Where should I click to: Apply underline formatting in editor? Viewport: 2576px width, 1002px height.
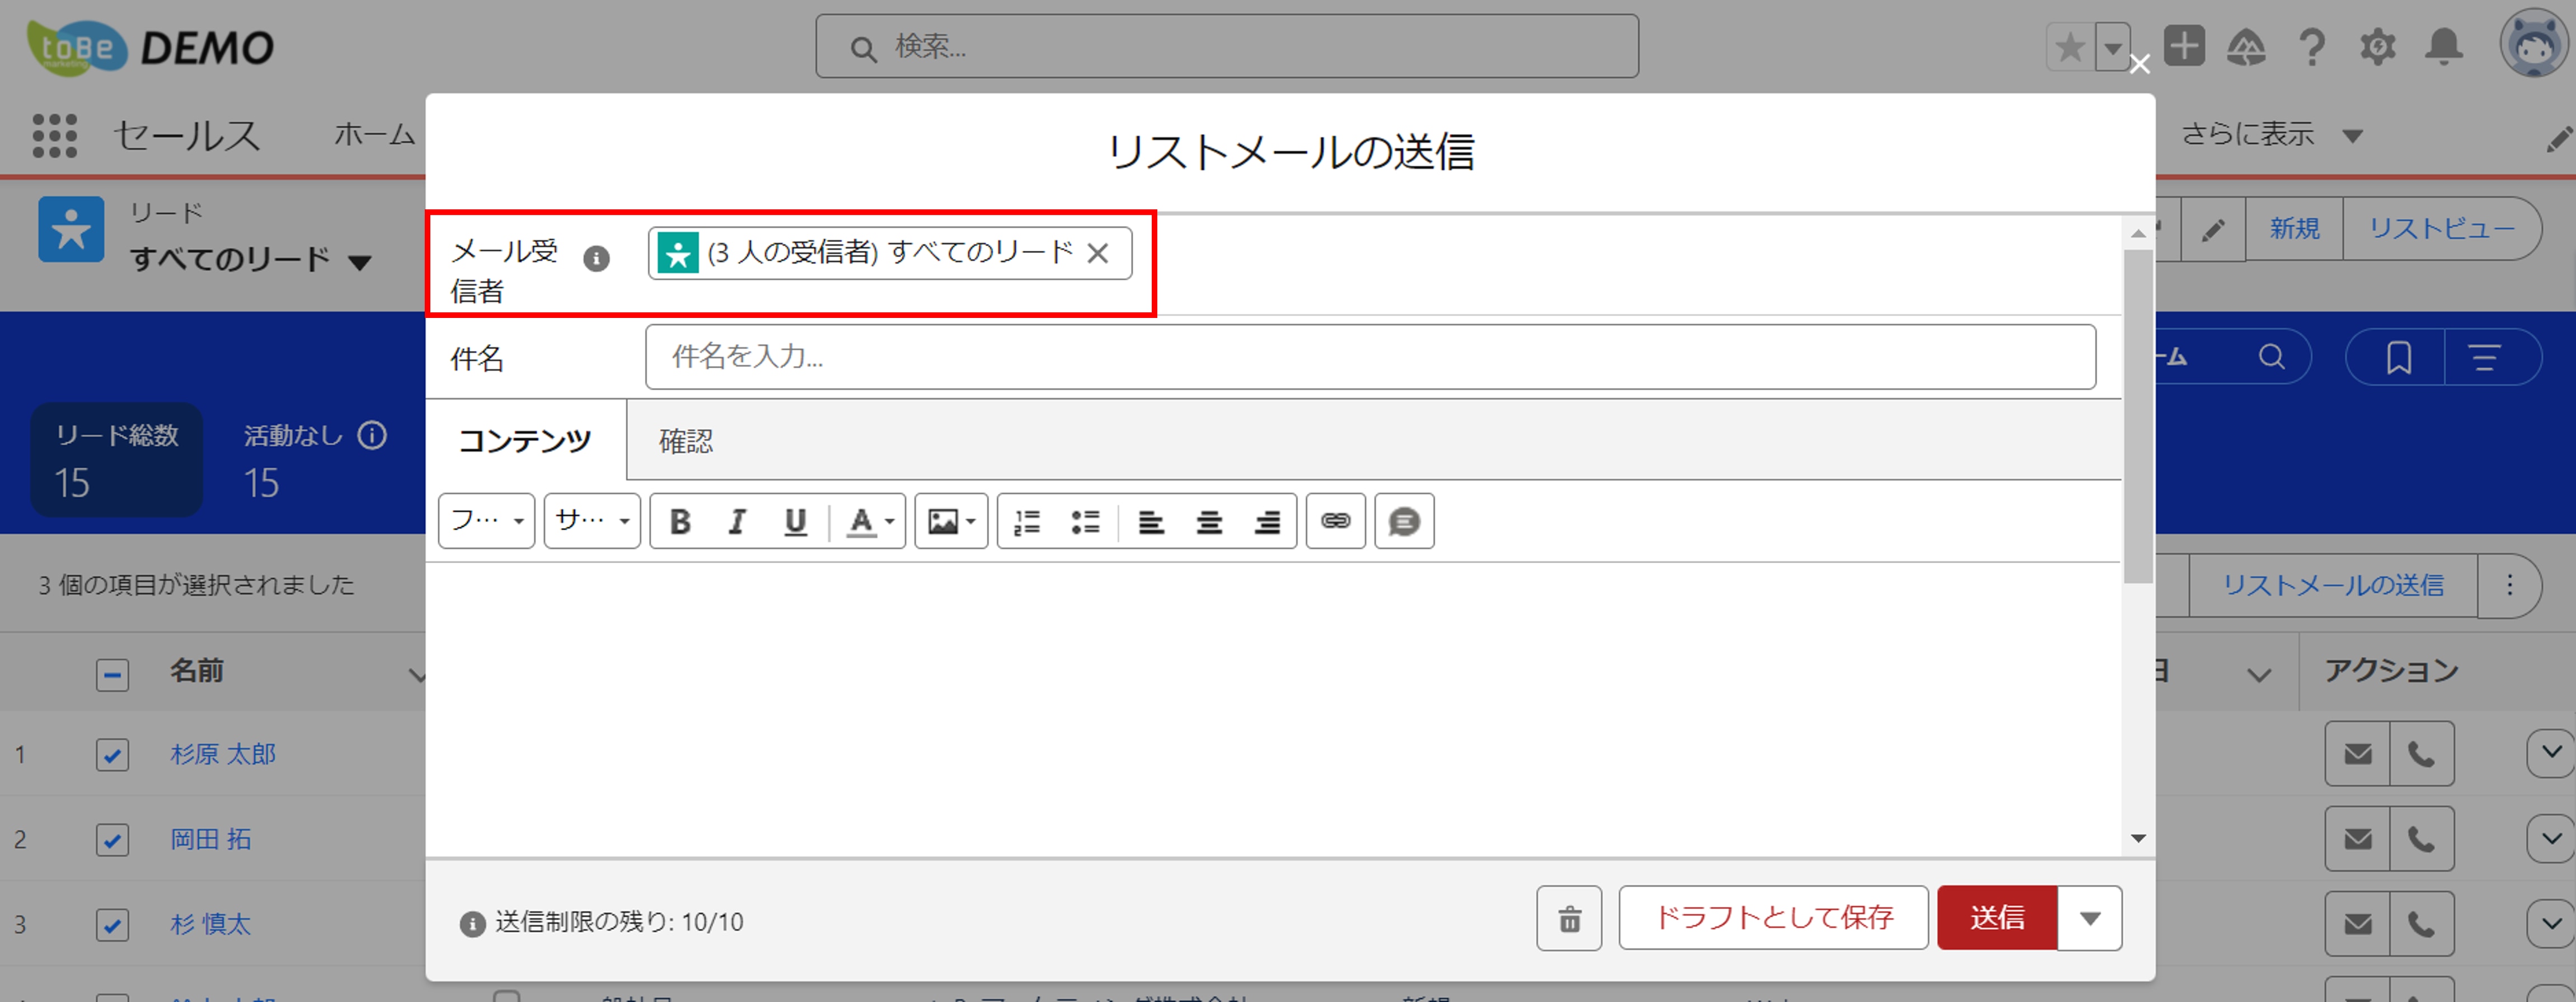[x=795, y=521]
